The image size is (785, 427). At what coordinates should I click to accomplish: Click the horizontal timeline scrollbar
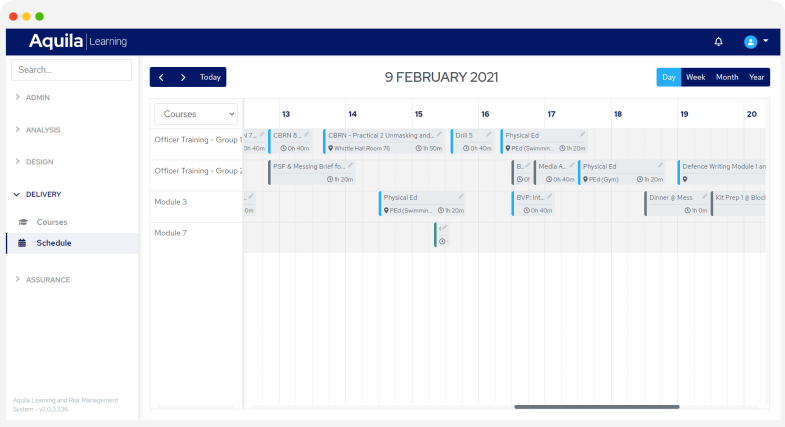(596, 407)
